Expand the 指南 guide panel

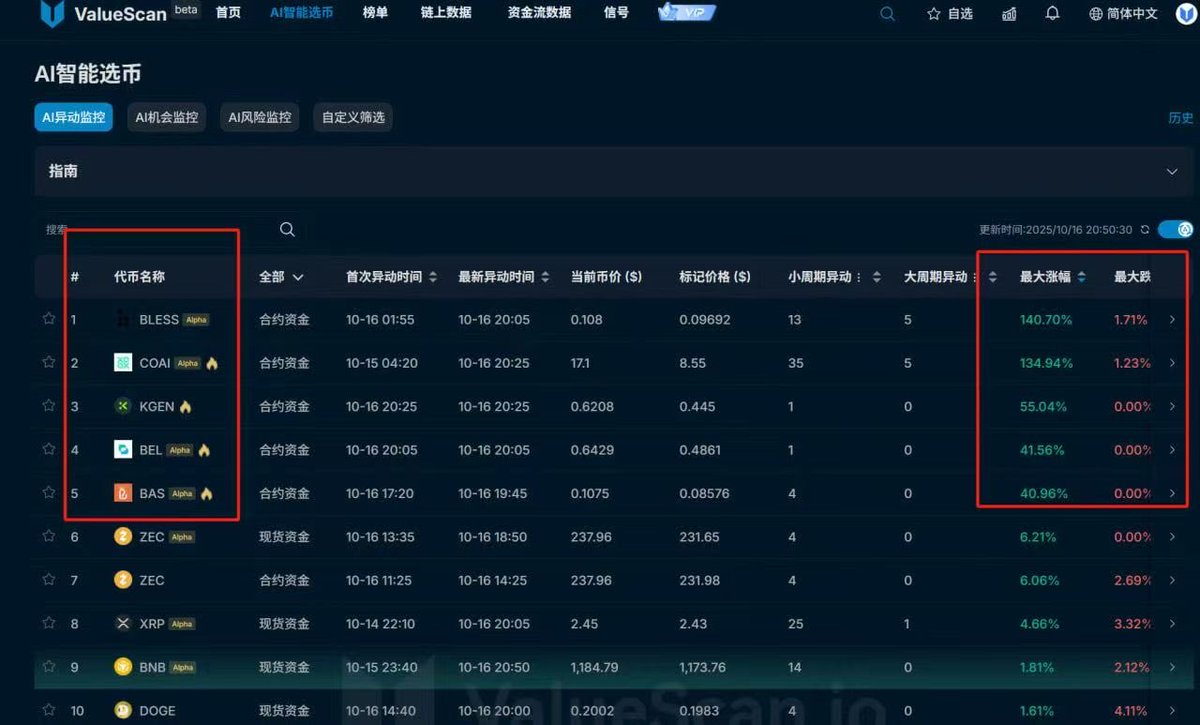[x=1172, y=171]
